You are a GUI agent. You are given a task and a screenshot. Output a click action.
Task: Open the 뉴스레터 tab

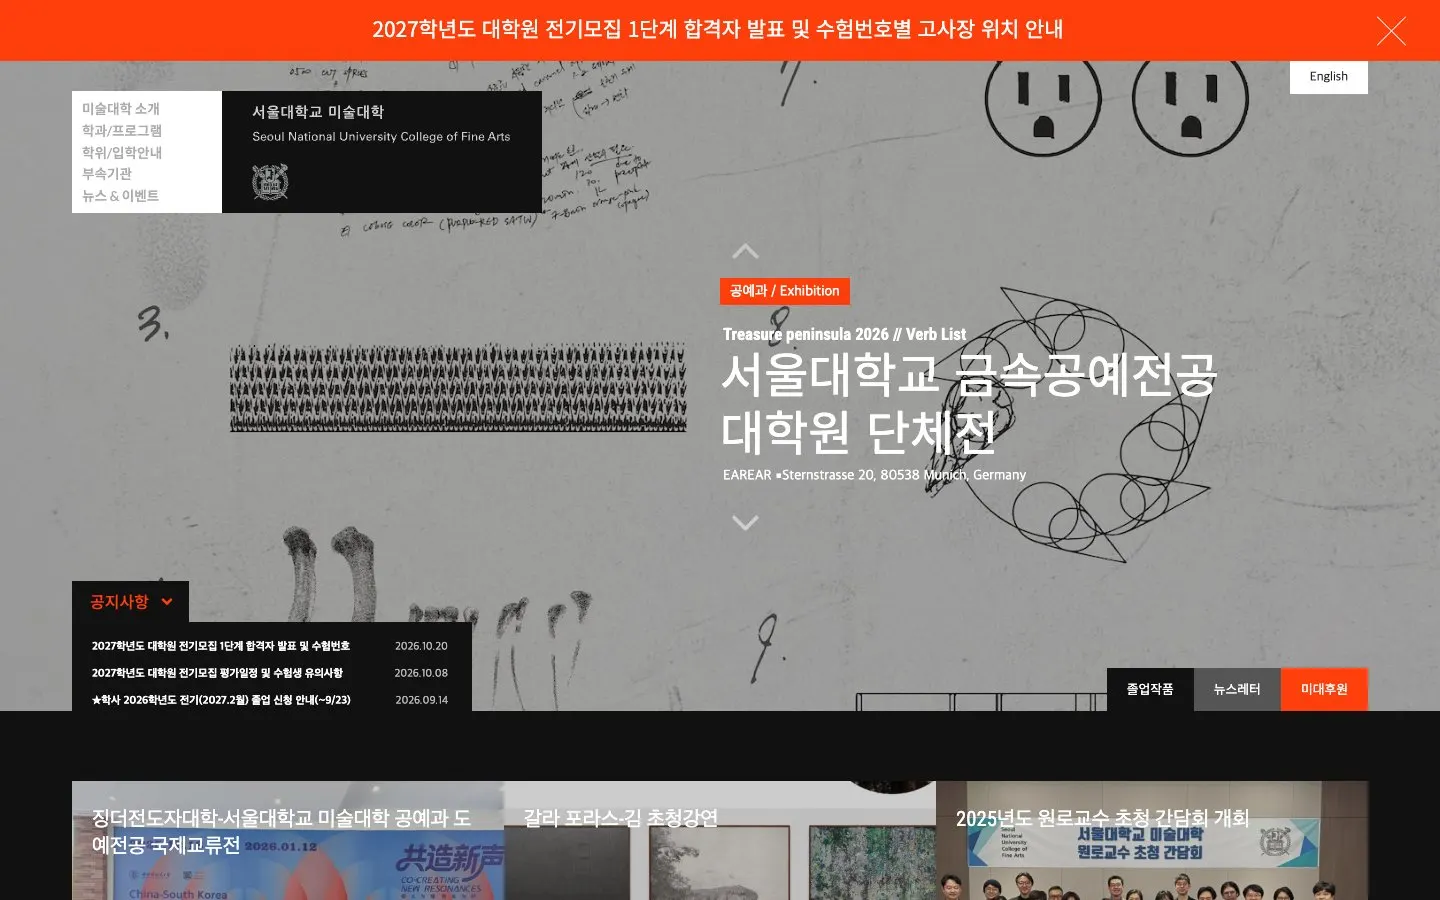pos(1237,689)
